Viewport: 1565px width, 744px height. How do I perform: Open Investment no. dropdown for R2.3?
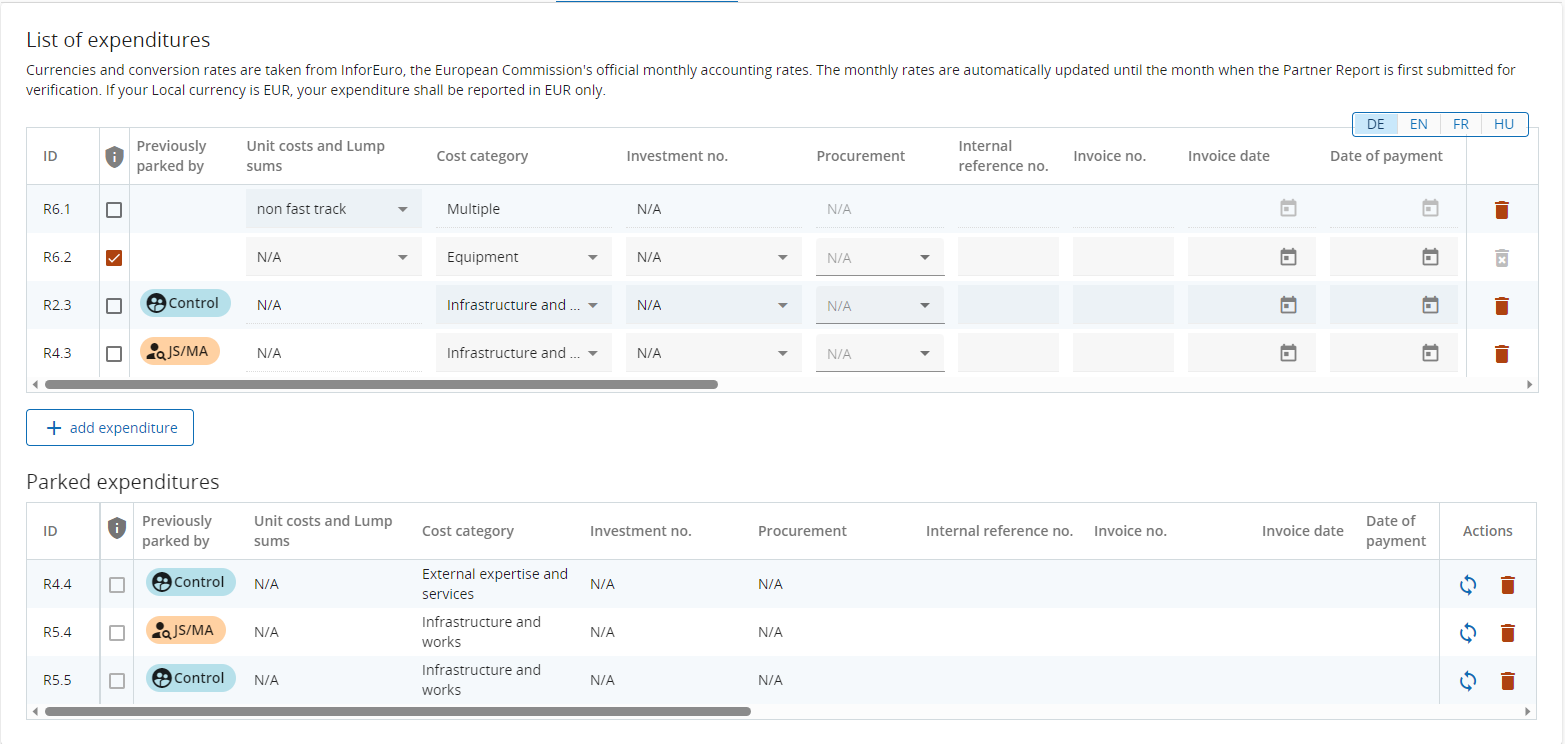point(713,305)
